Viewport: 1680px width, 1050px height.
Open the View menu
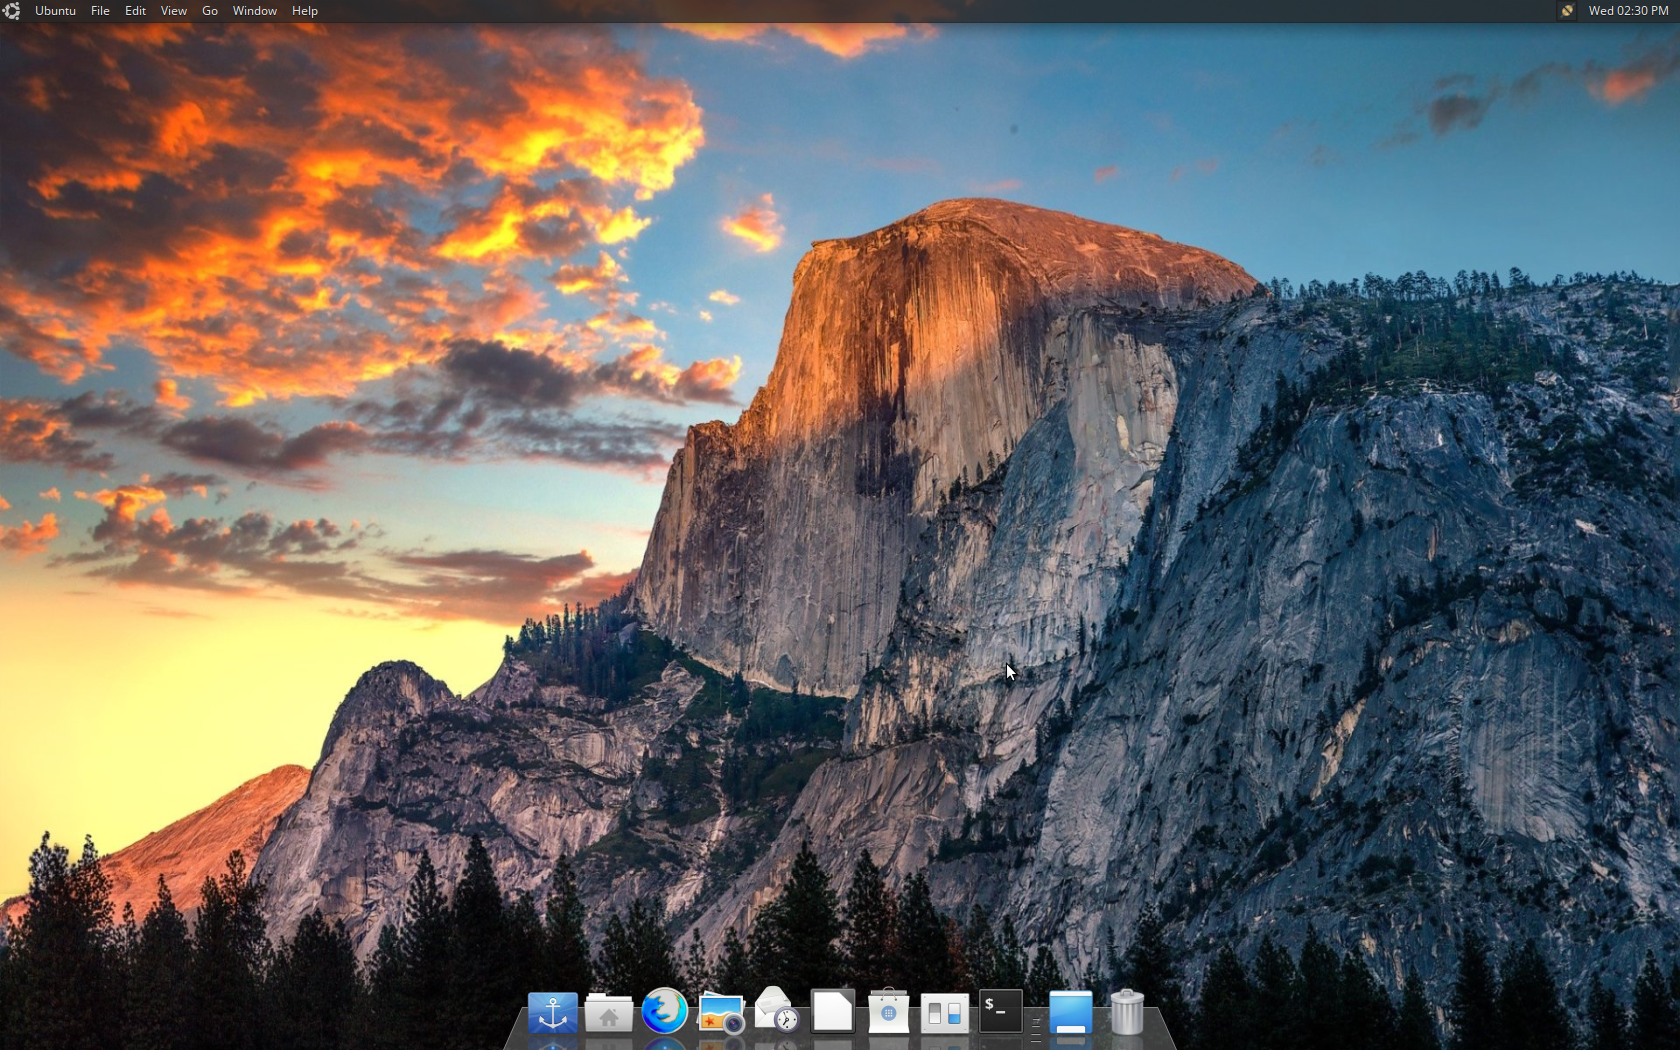coord(173,11)
